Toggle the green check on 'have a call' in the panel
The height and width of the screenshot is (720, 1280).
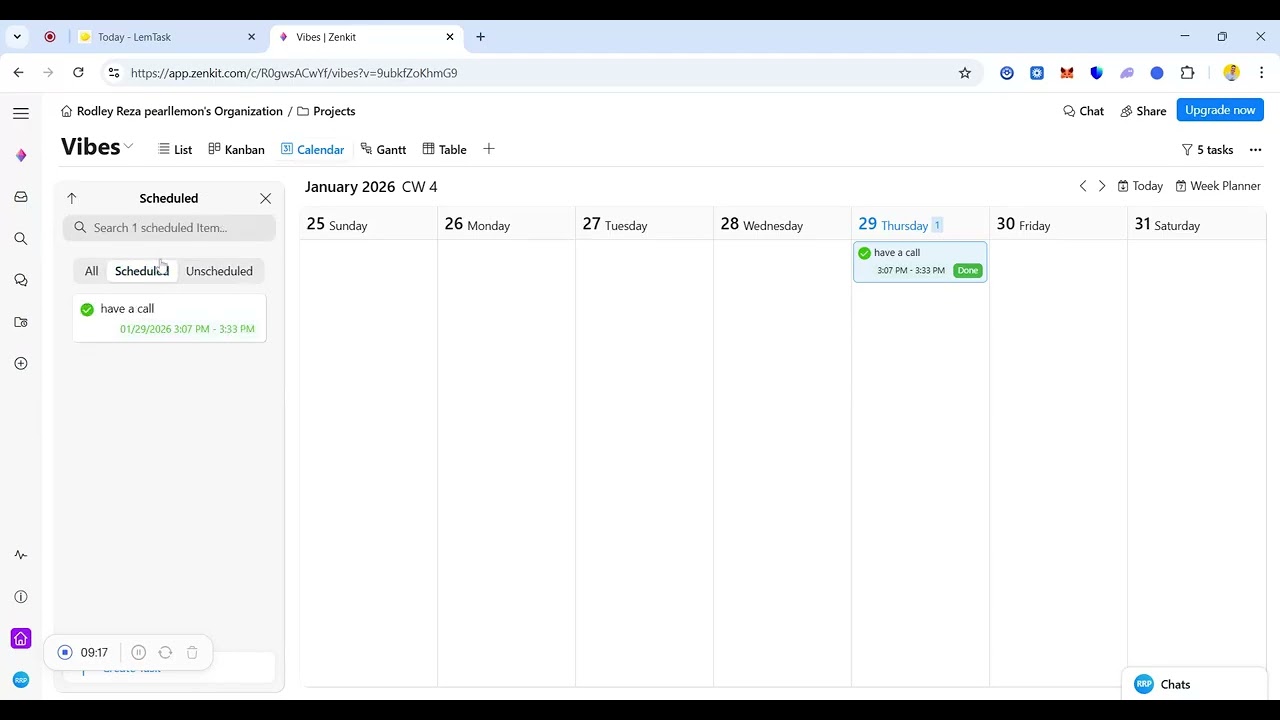tap(87, 309)
